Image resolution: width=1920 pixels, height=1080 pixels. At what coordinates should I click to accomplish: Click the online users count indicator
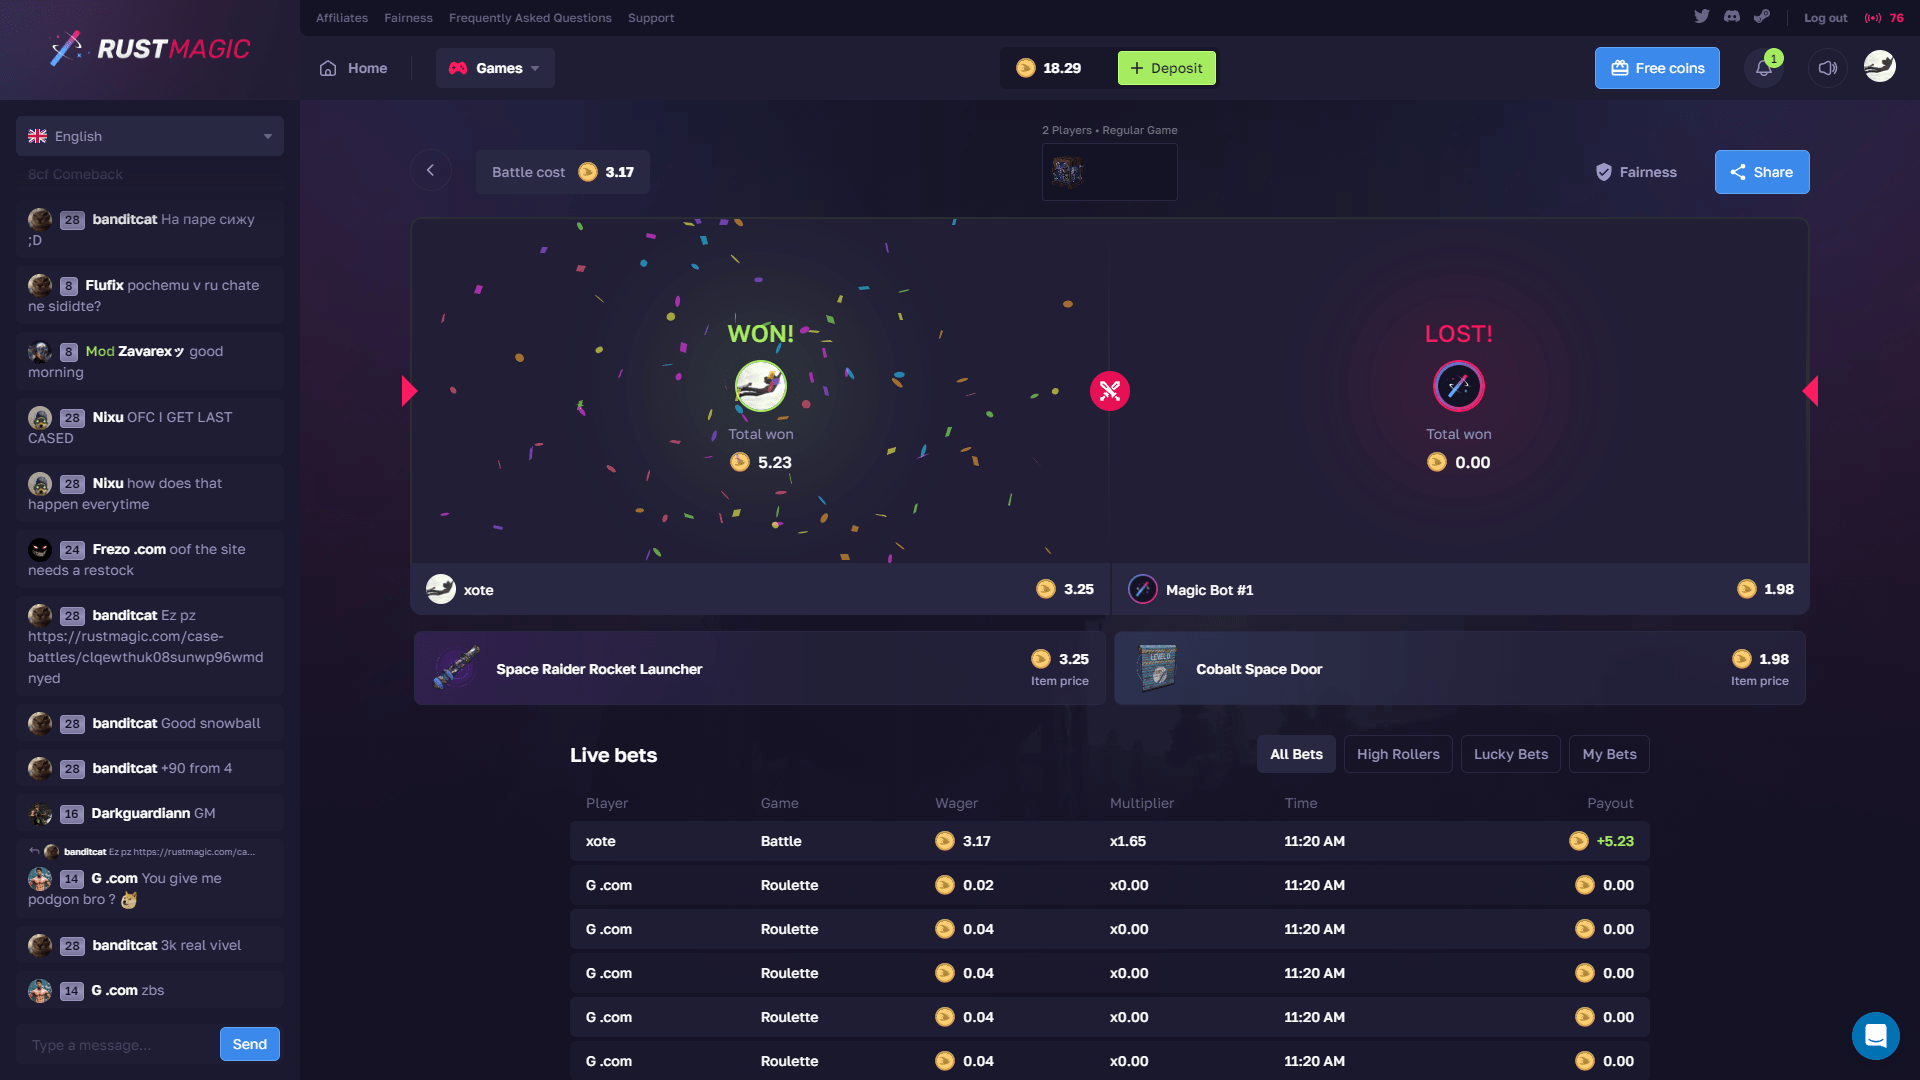pyautogui.click(x=1885, y=18)
